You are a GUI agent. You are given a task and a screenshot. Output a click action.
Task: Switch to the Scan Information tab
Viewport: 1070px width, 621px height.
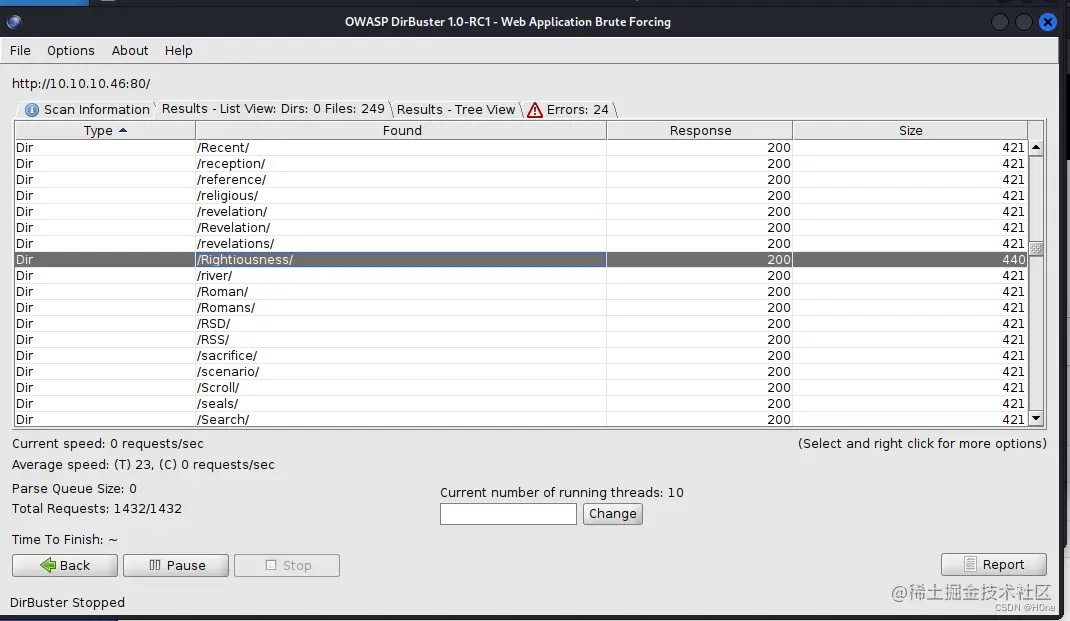pyautogui.click(x=87, y=109)
